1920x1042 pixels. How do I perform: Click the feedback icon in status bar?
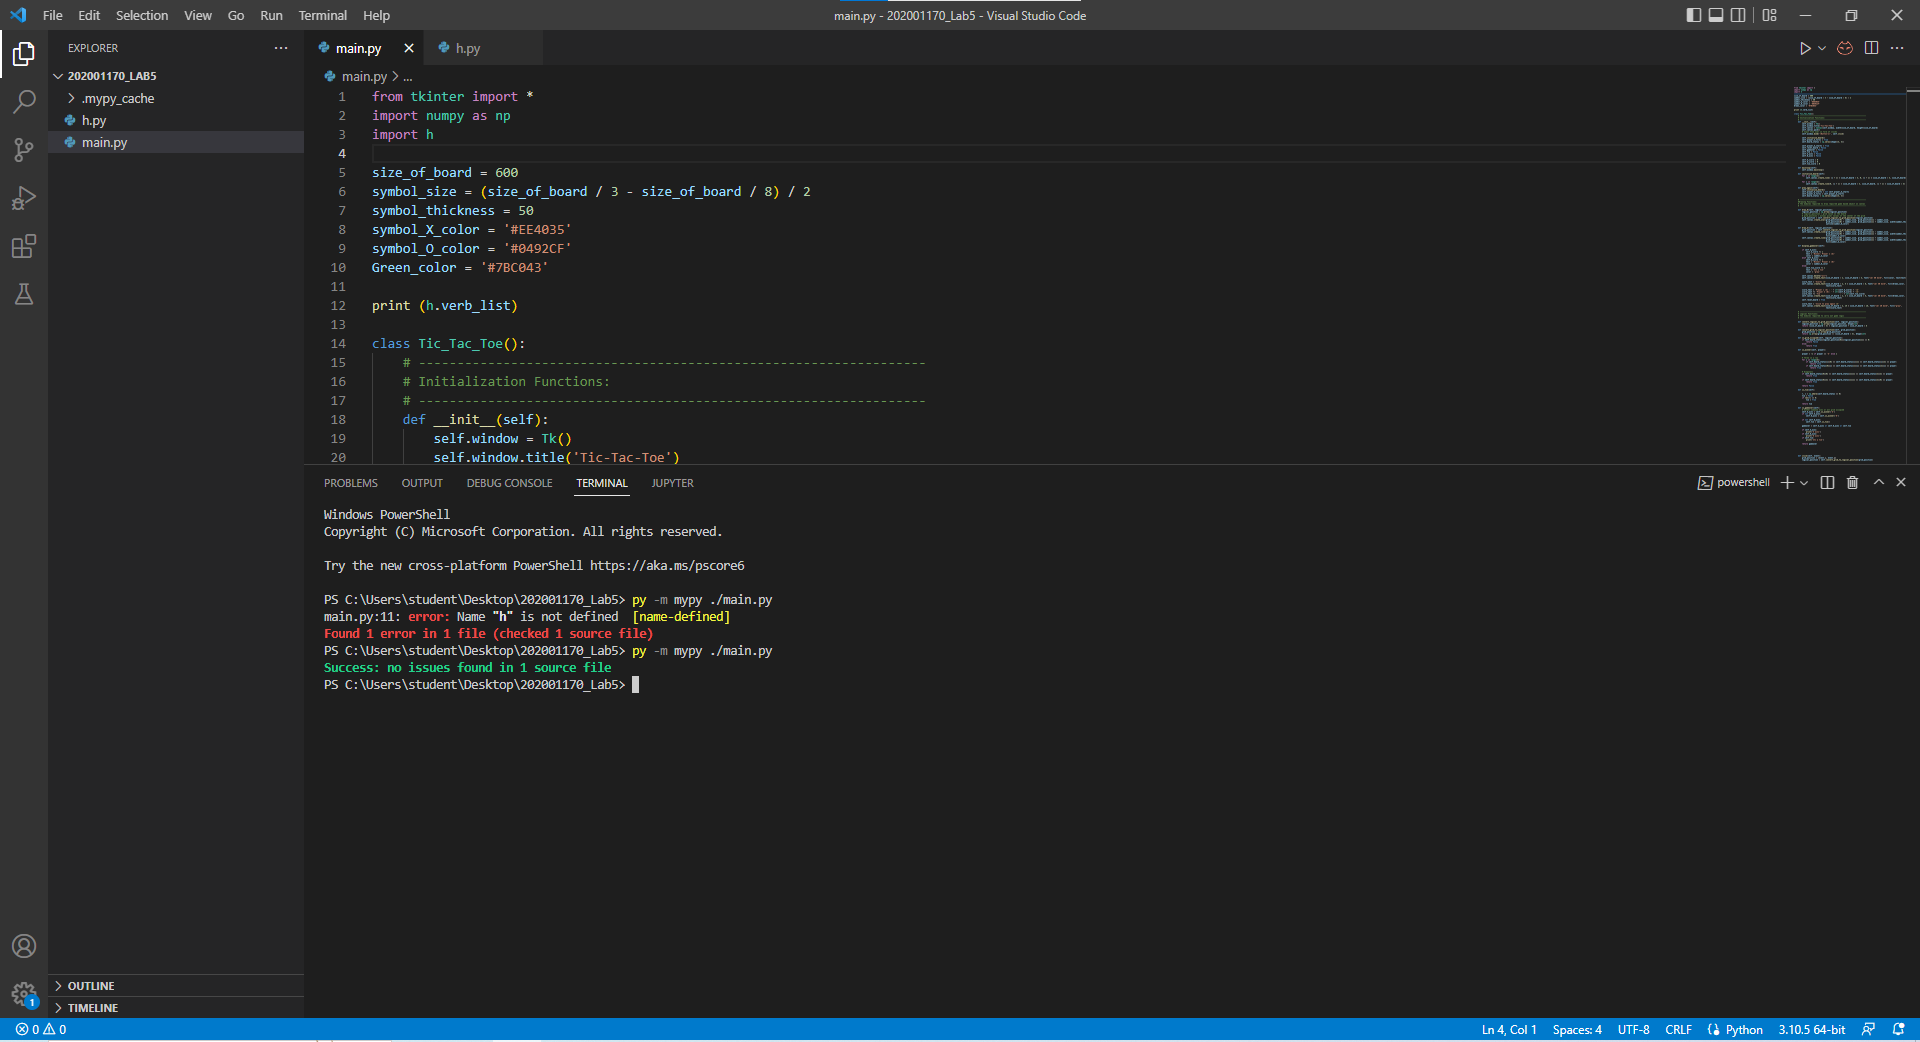(x=1868, y=1030)
